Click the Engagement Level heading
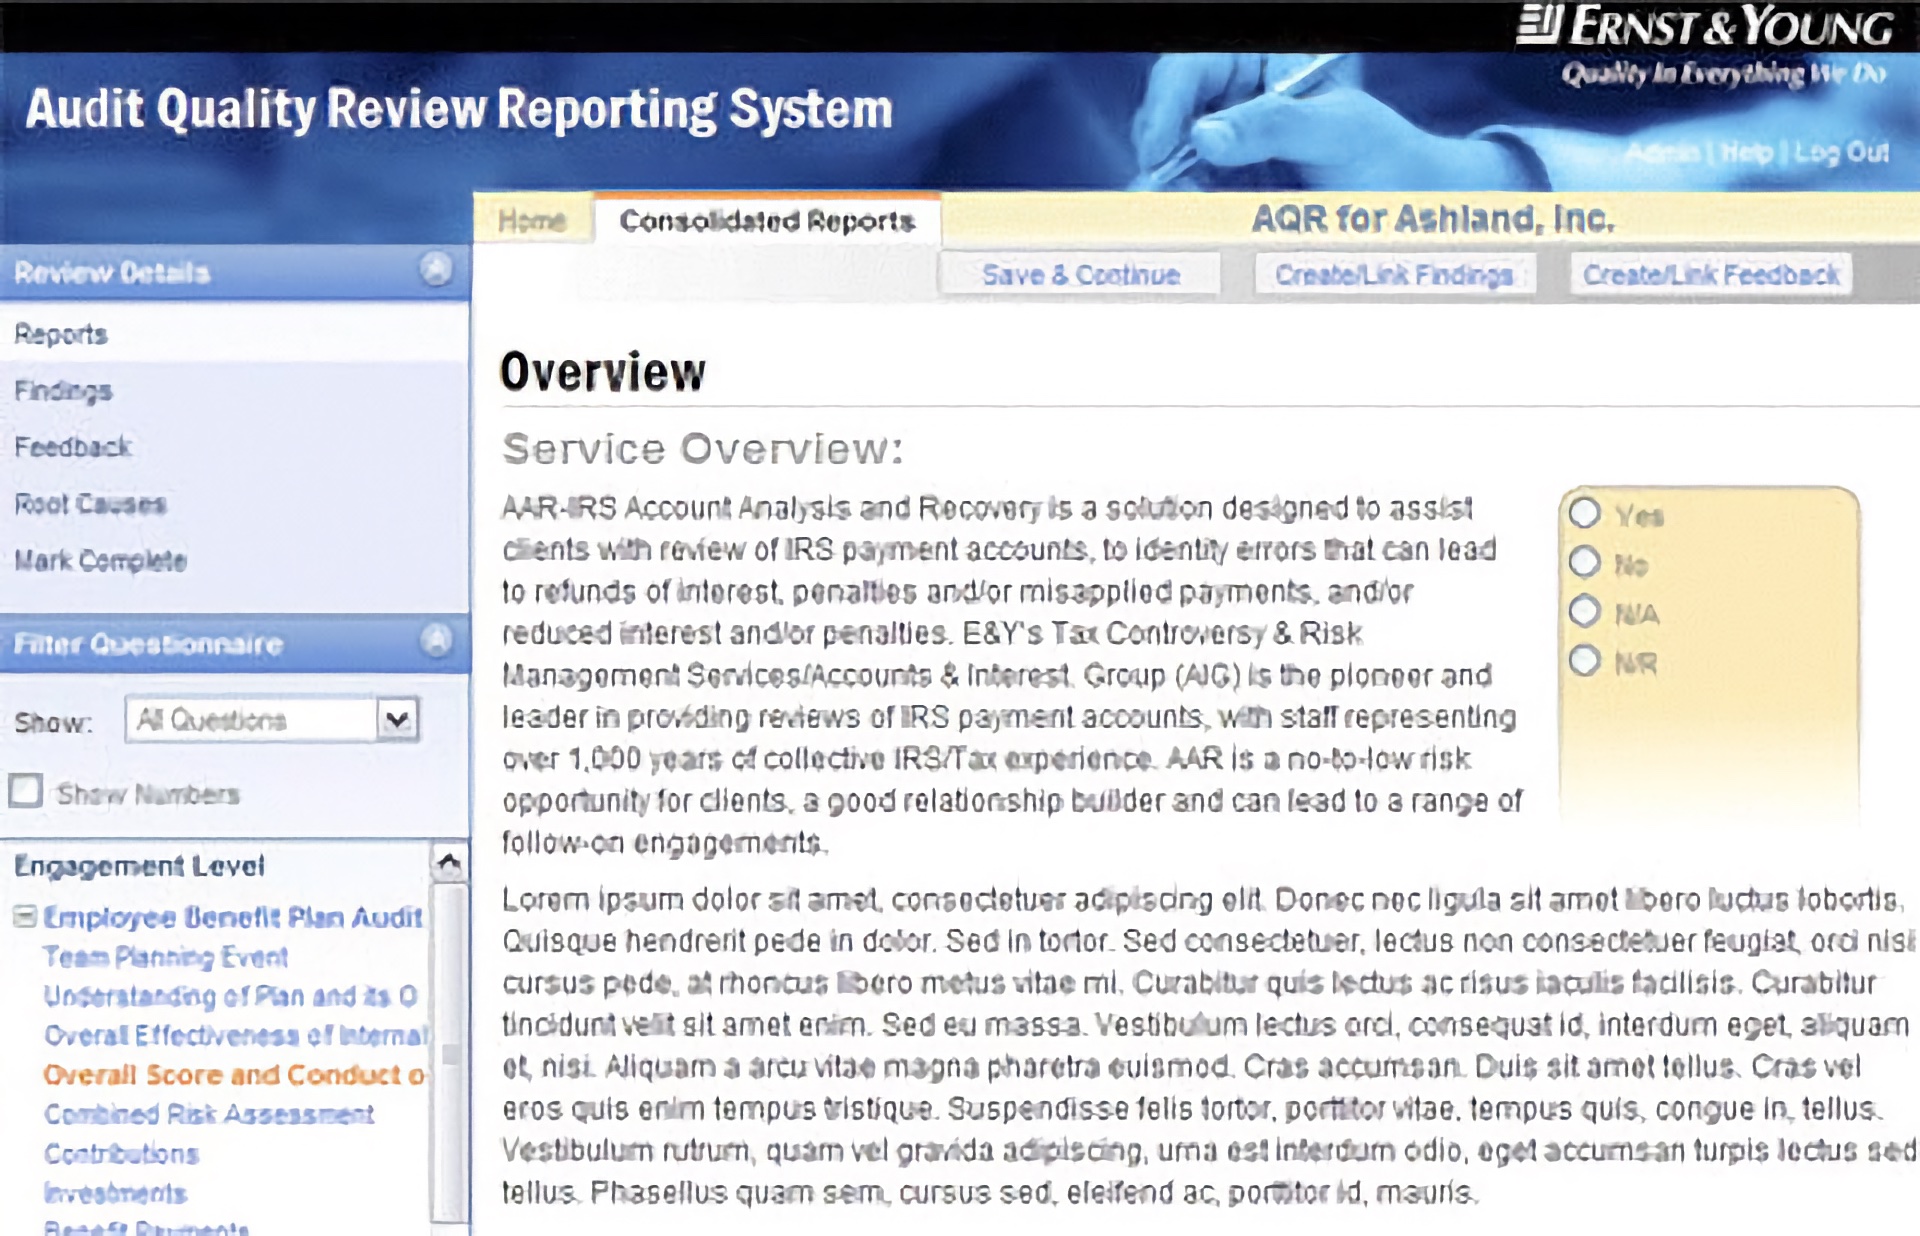 139,866
